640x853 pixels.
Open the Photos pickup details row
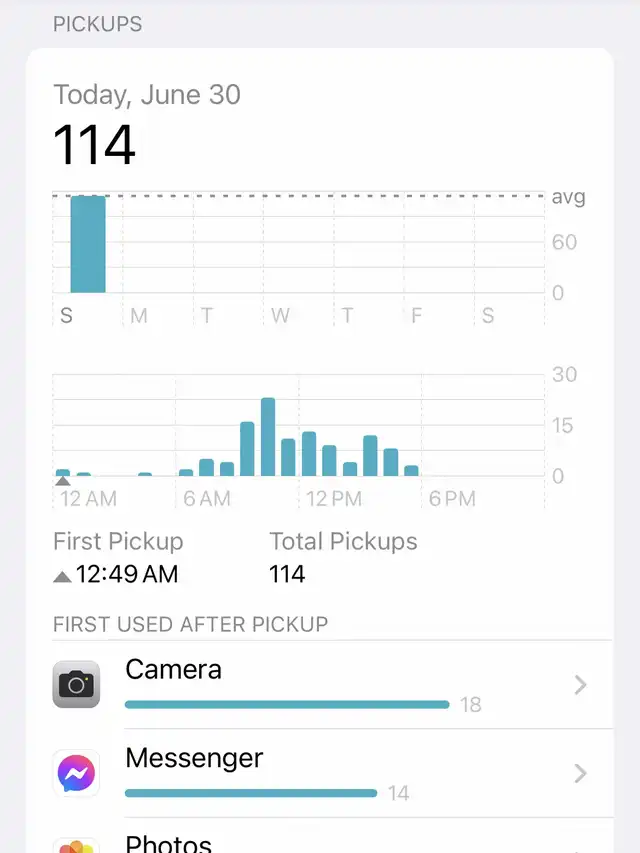click(333, 836)
